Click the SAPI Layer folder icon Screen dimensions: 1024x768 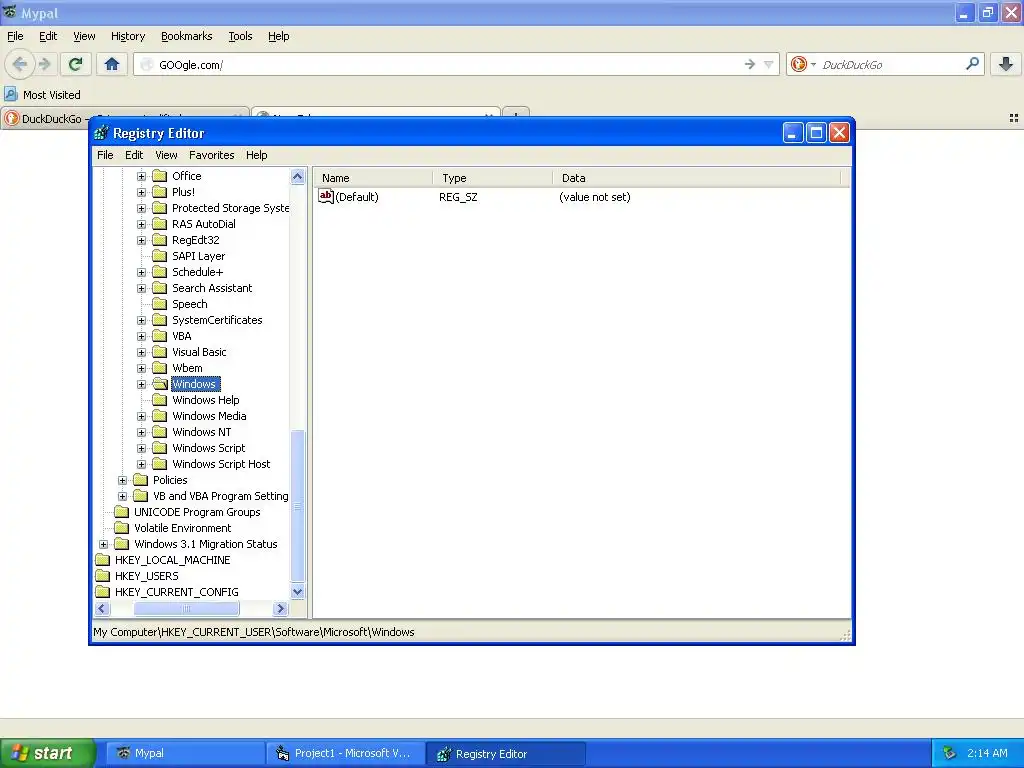pos(160,256)
